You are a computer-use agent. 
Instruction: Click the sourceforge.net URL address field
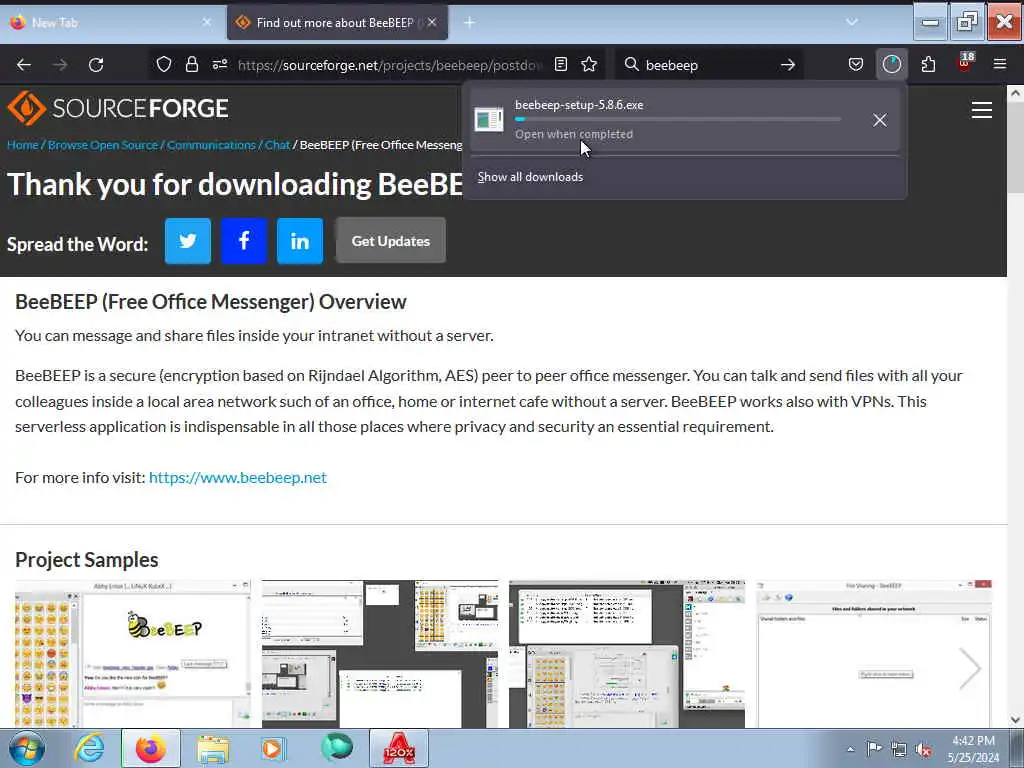point(390,65)
